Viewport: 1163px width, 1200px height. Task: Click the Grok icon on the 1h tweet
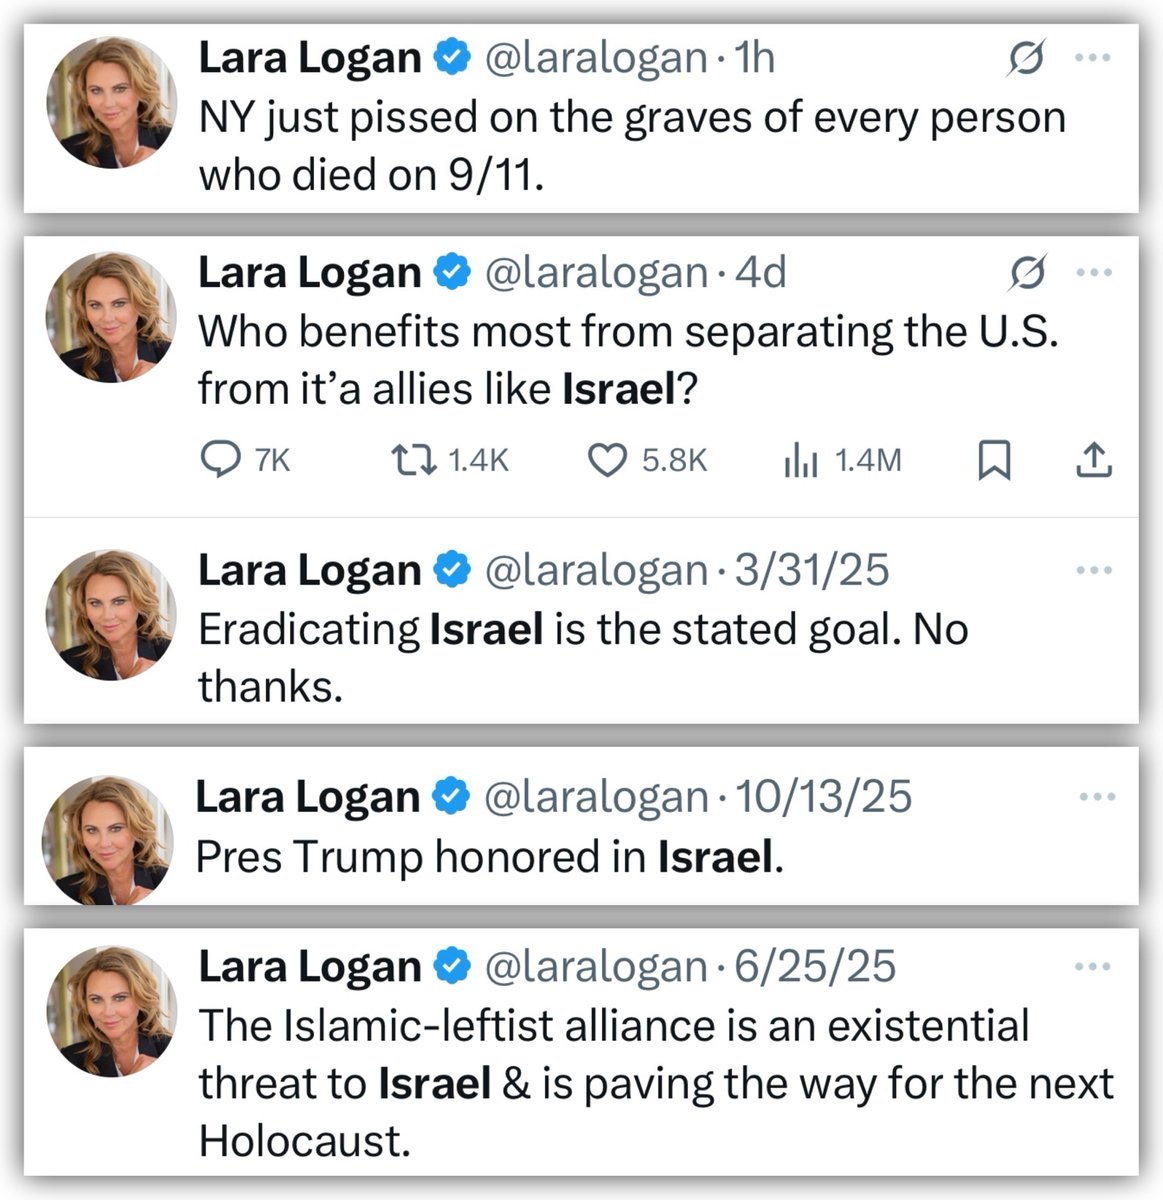coord(1026,58)
